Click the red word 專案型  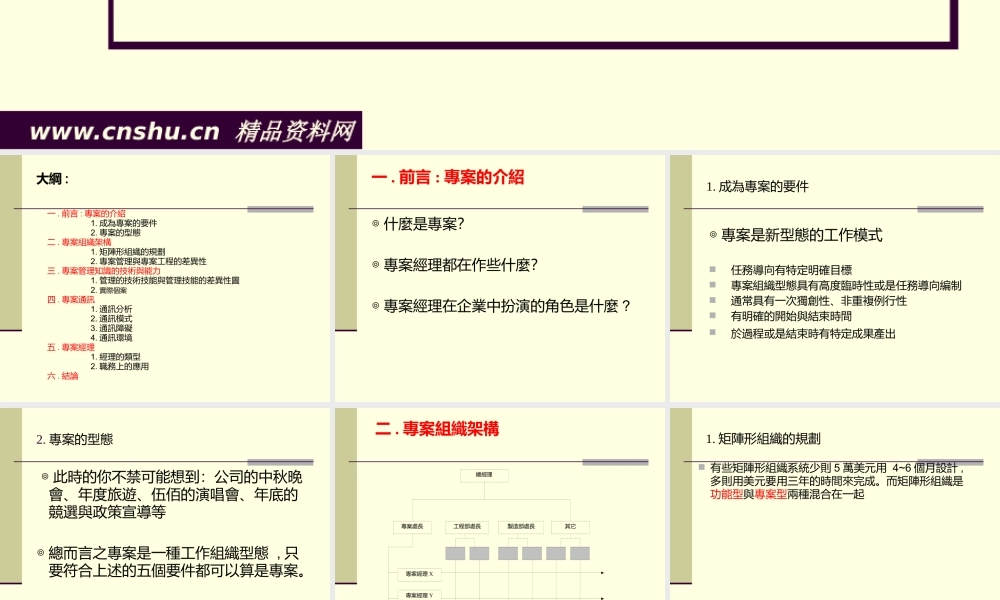pos(770,494)
